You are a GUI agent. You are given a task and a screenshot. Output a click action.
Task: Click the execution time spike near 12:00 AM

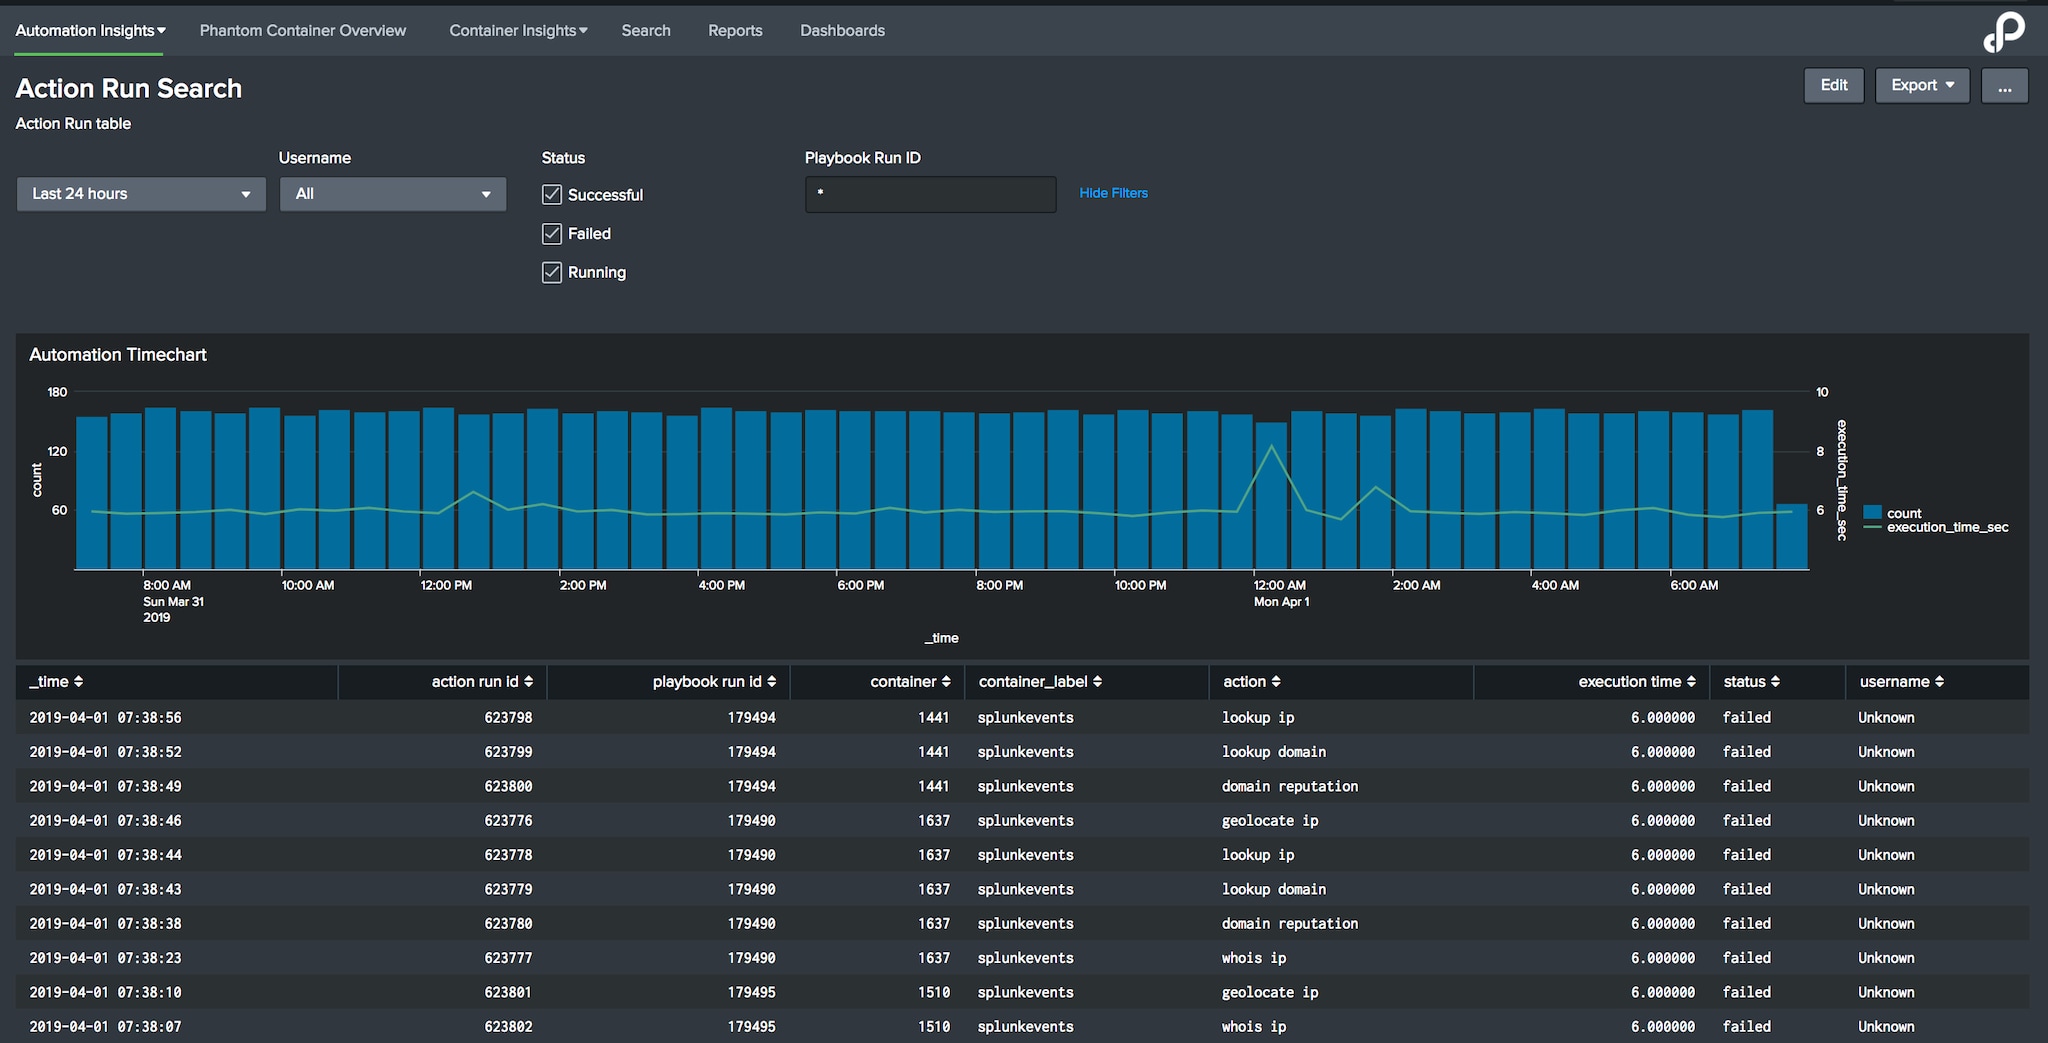[x=1271, y=446]
